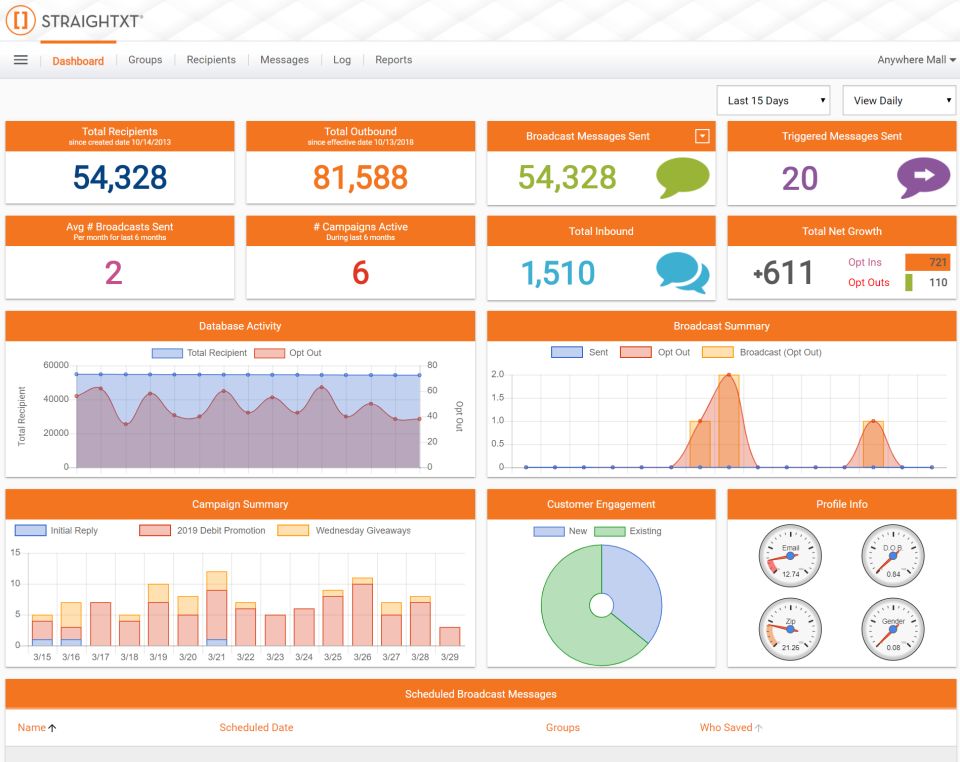Click the Gender profile gauge

[x=892, y=629]
